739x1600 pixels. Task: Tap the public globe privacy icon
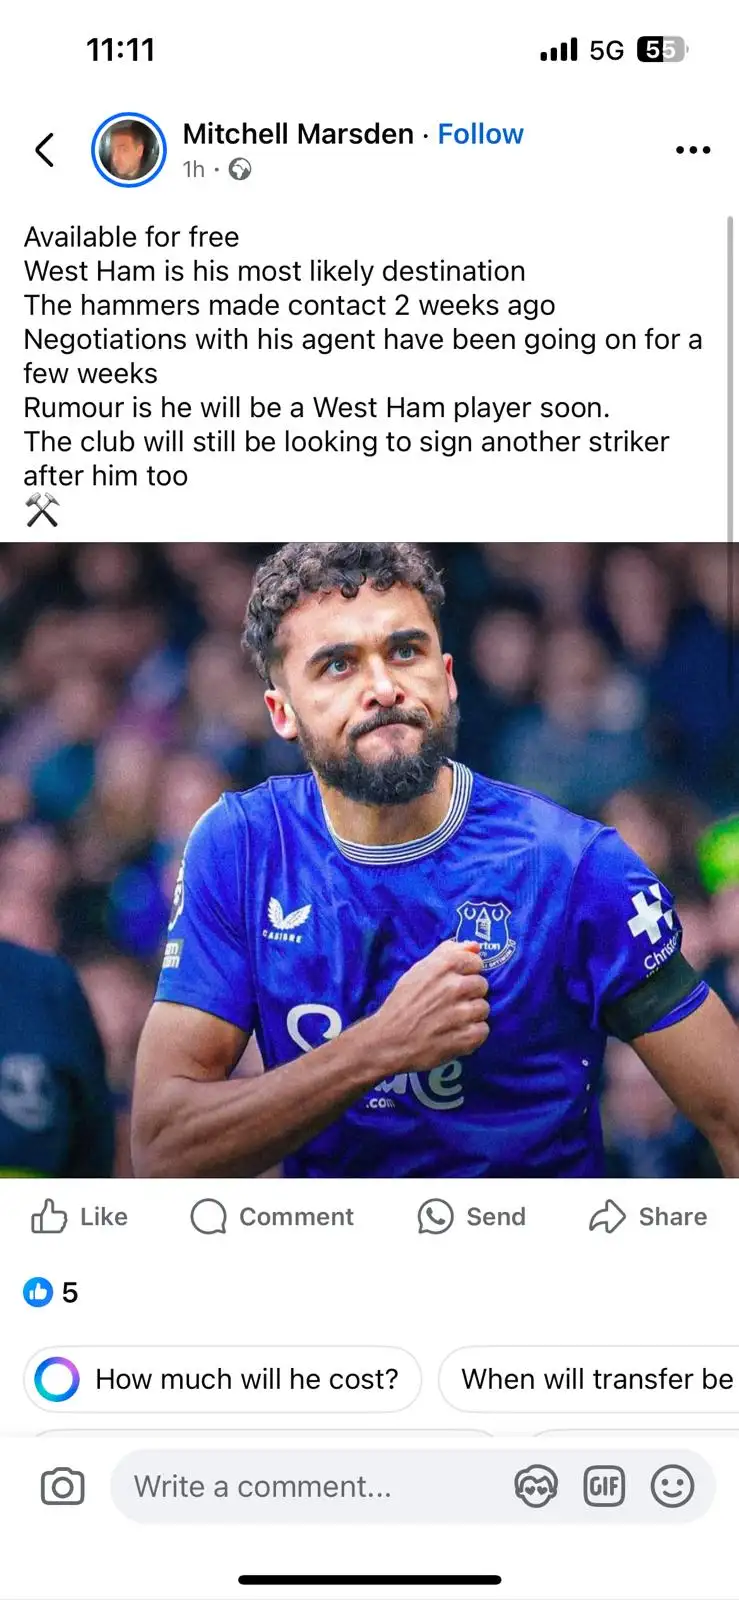pos(240,170)
